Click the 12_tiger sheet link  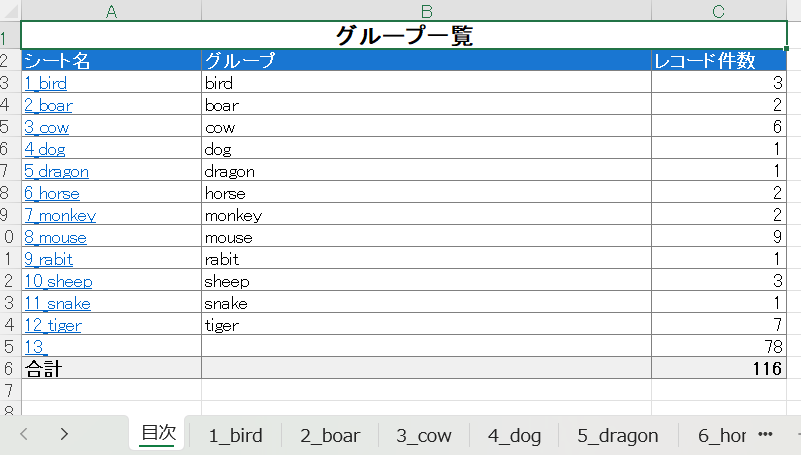(x=53, y=325)
